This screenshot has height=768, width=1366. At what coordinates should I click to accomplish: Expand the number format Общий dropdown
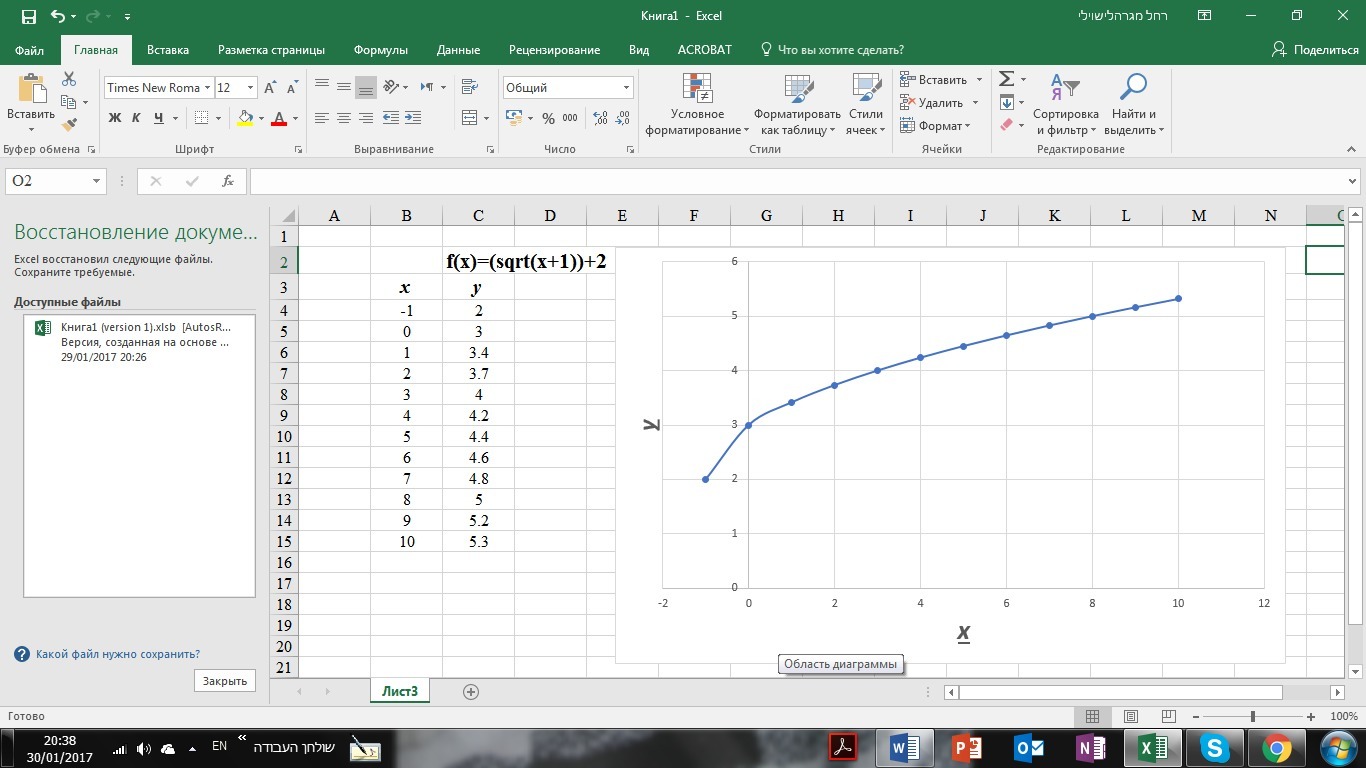coord(626,88)
